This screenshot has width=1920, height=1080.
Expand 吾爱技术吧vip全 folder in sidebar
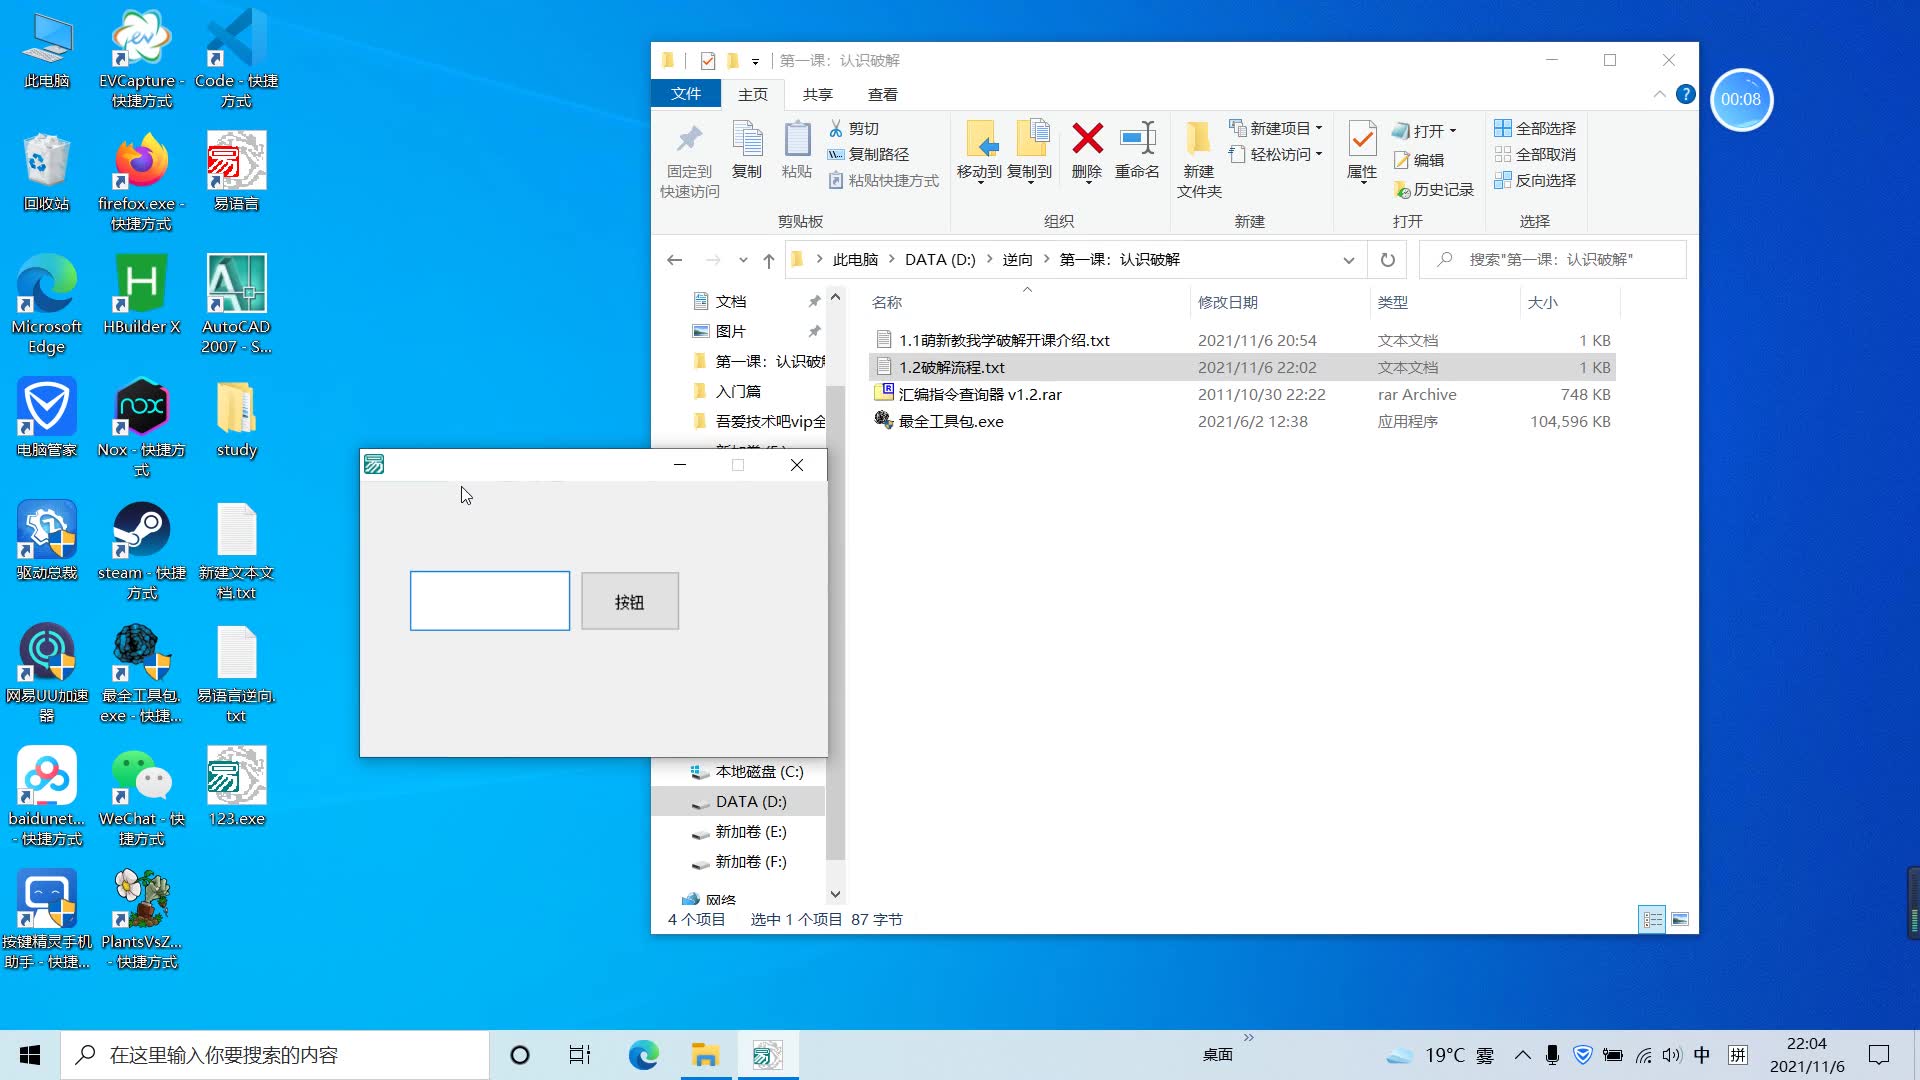pos(671,421)
